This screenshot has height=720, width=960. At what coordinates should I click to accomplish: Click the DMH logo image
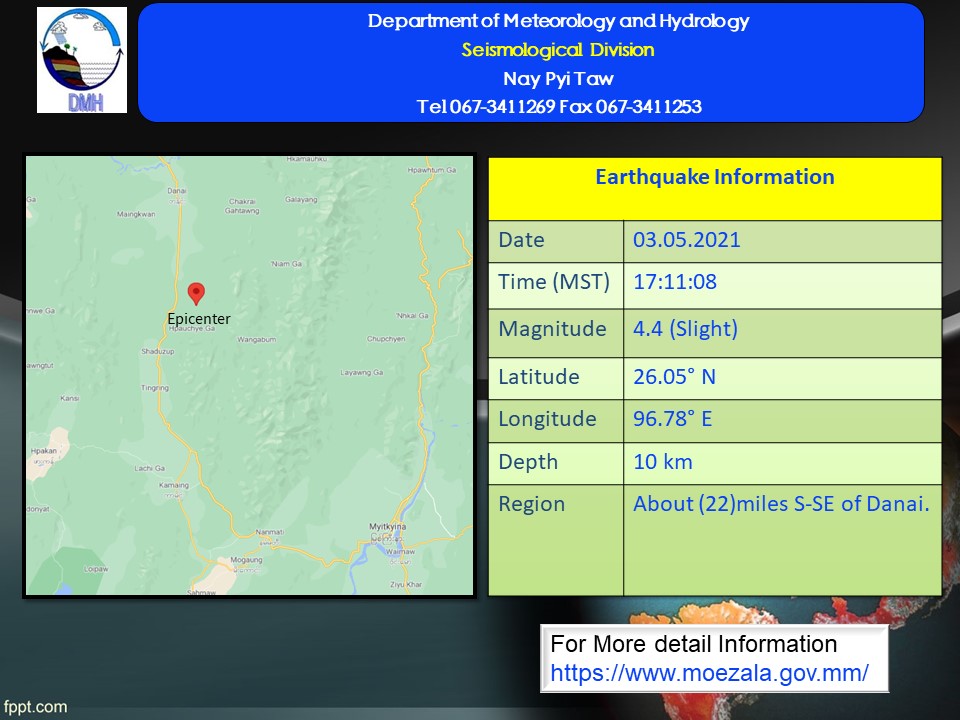[82, 61]
